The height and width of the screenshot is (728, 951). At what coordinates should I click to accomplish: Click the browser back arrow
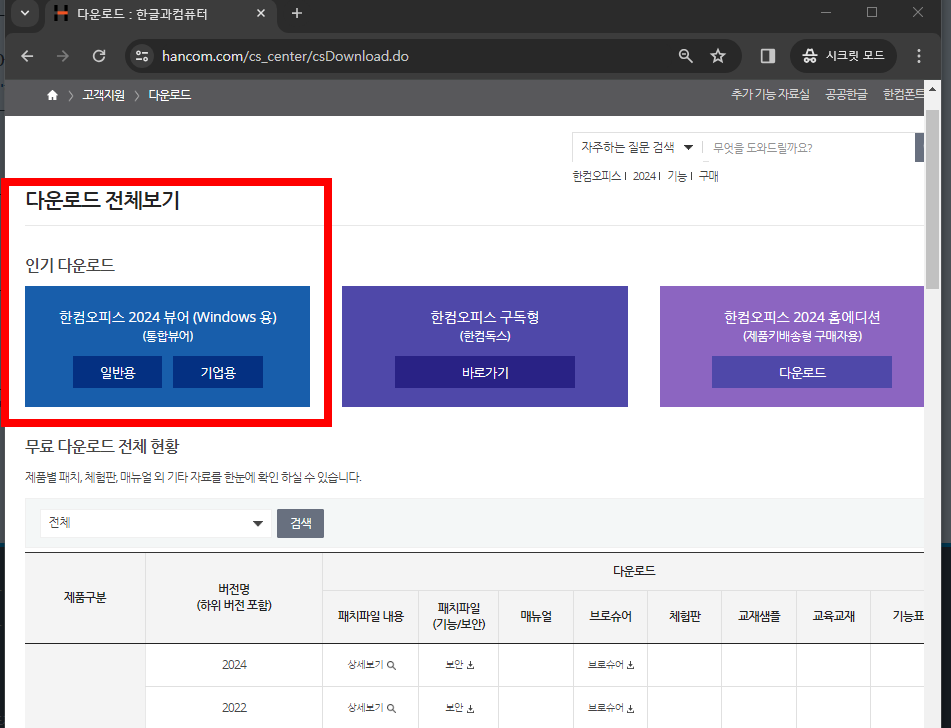pos(26,56)
